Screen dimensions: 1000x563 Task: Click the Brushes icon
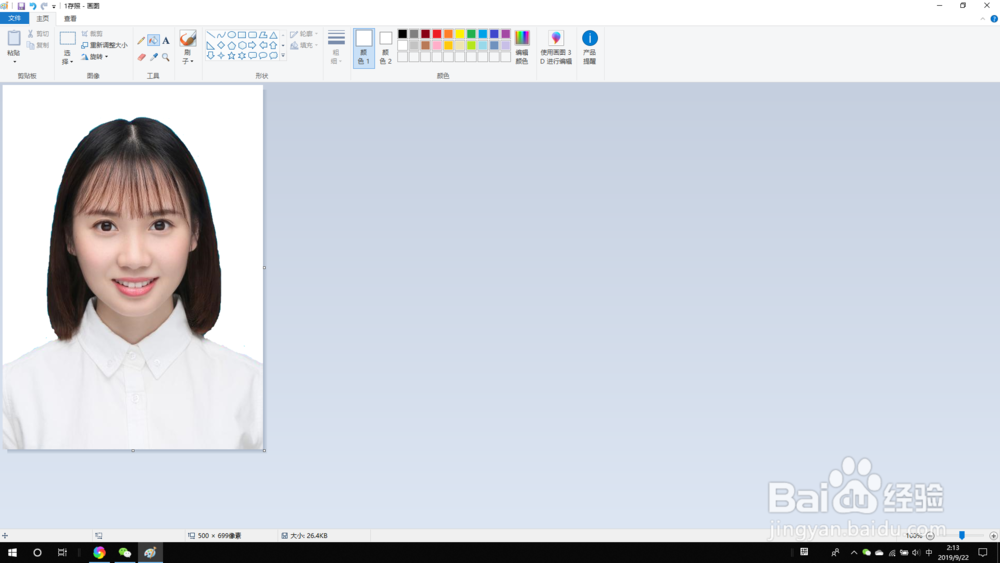click(x=188, y=38)
